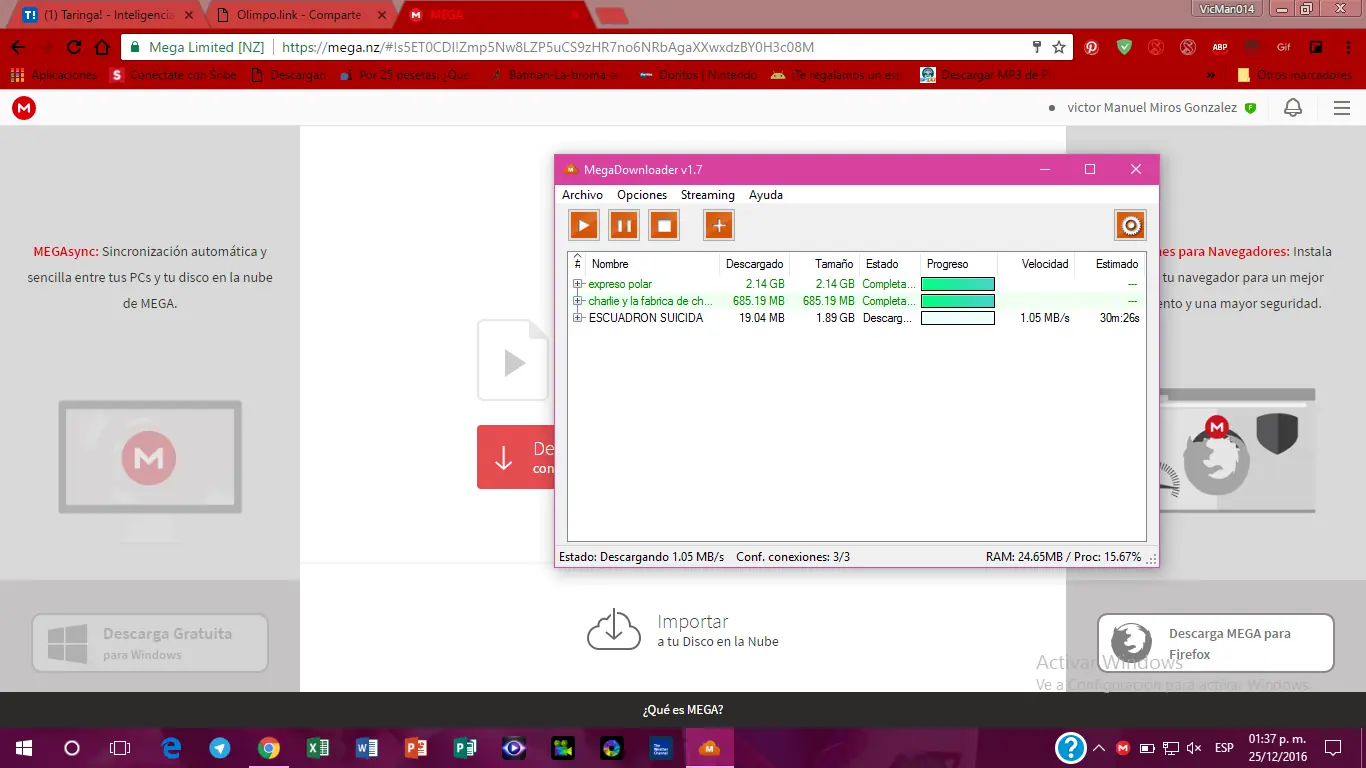The height and width of the screenshot is (768, 1366).
Task: Click the mega.nz address bar
Action: [x=597, y=47]
